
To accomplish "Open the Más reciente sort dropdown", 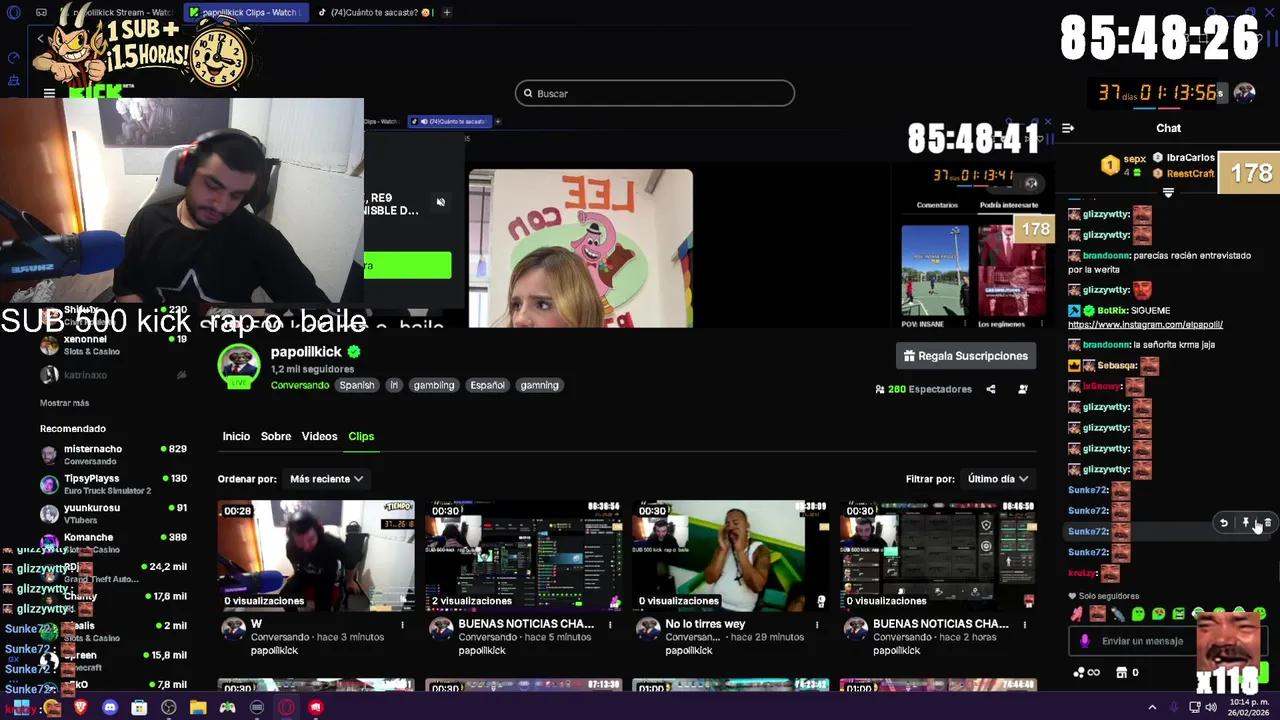I will (326, 479).
